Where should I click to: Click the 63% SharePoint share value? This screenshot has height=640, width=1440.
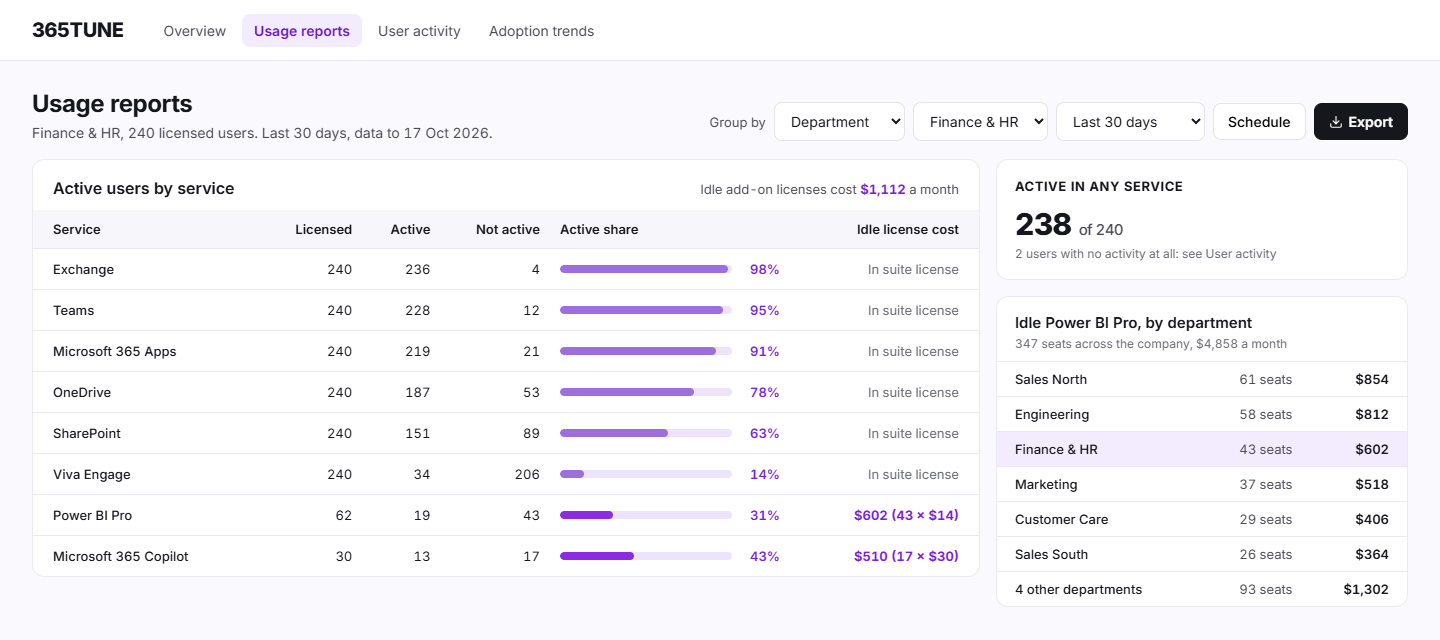point(764,433)
